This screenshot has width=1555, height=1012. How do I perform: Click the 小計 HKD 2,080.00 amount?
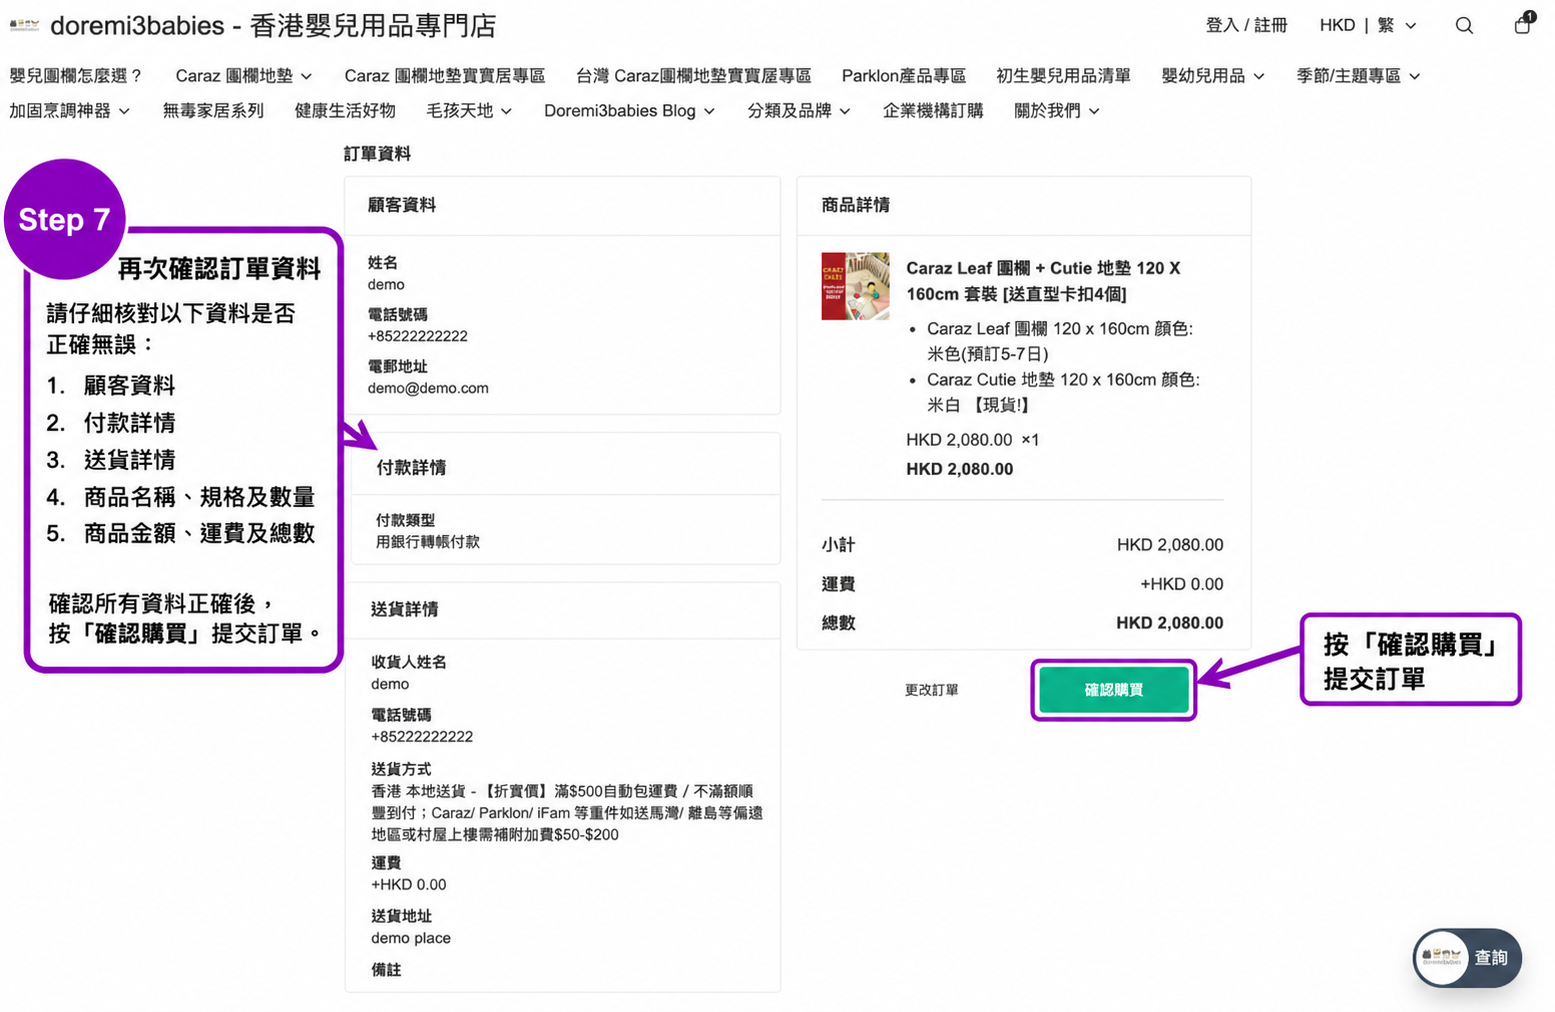coord(1170,545)
